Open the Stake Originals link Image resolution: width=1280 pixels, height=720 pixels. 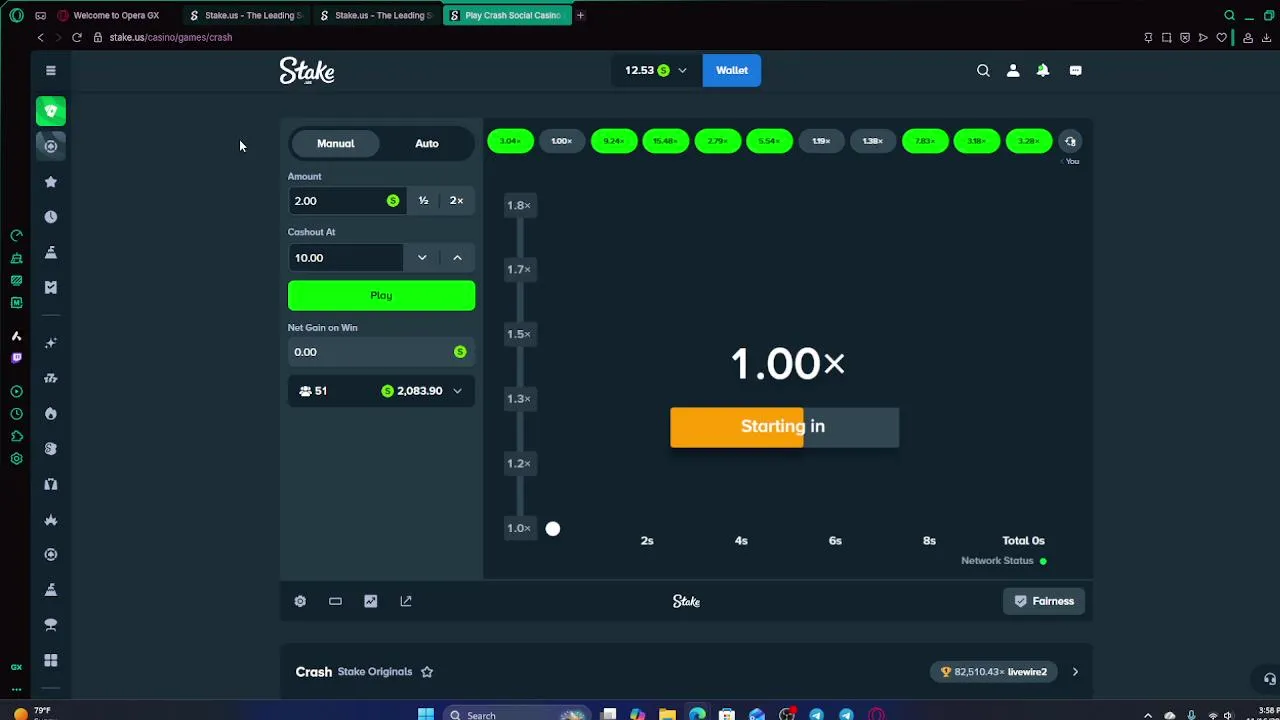point(375,672)
